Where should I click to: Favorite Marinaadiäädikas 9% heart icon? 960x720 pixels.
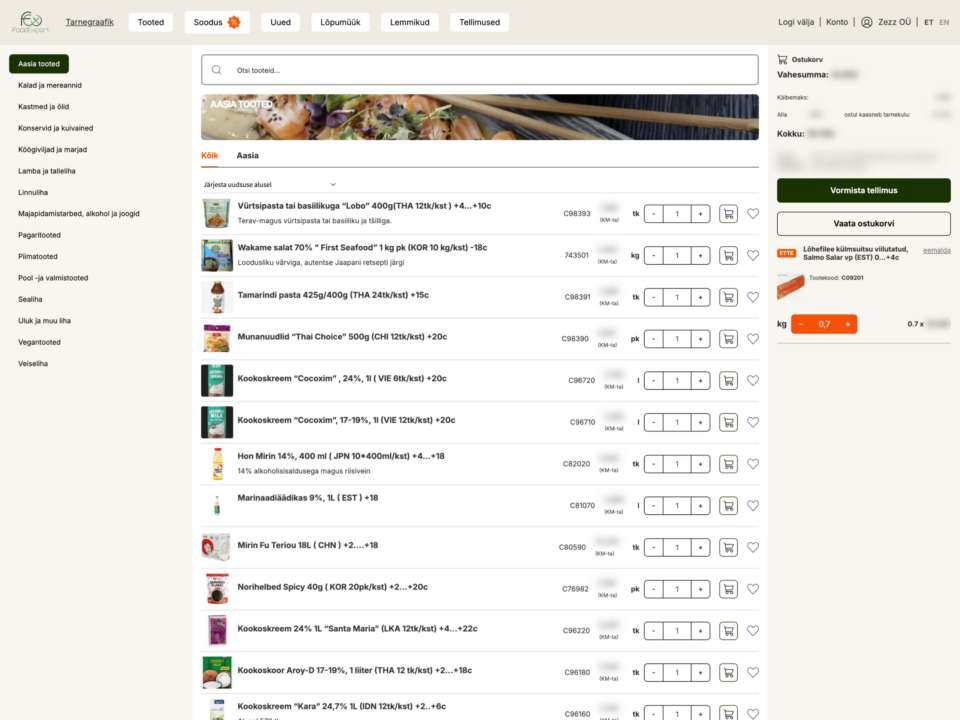click(x=753, y=506)
